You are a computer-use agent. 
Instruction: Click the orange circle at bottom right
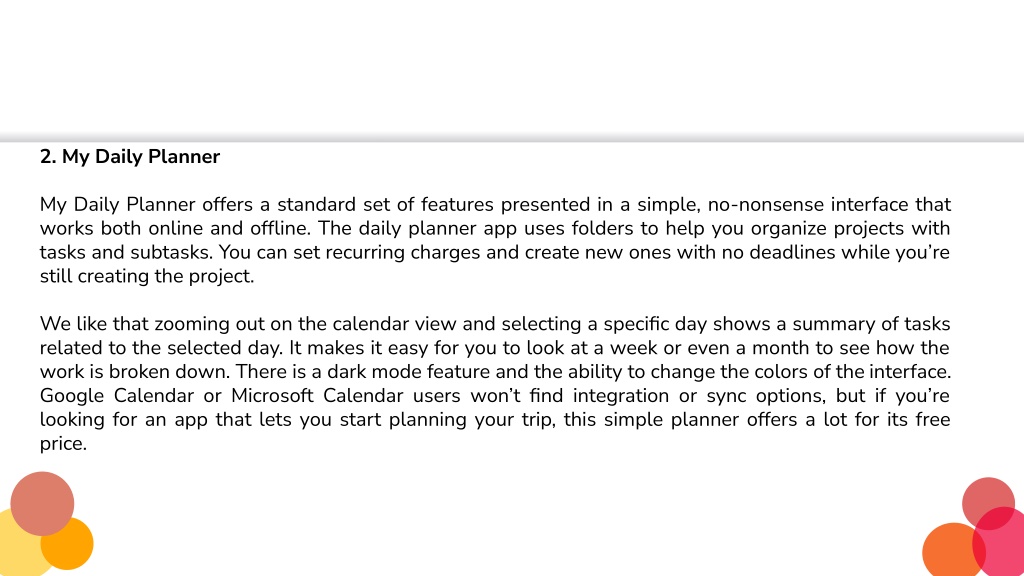point(953,550)
